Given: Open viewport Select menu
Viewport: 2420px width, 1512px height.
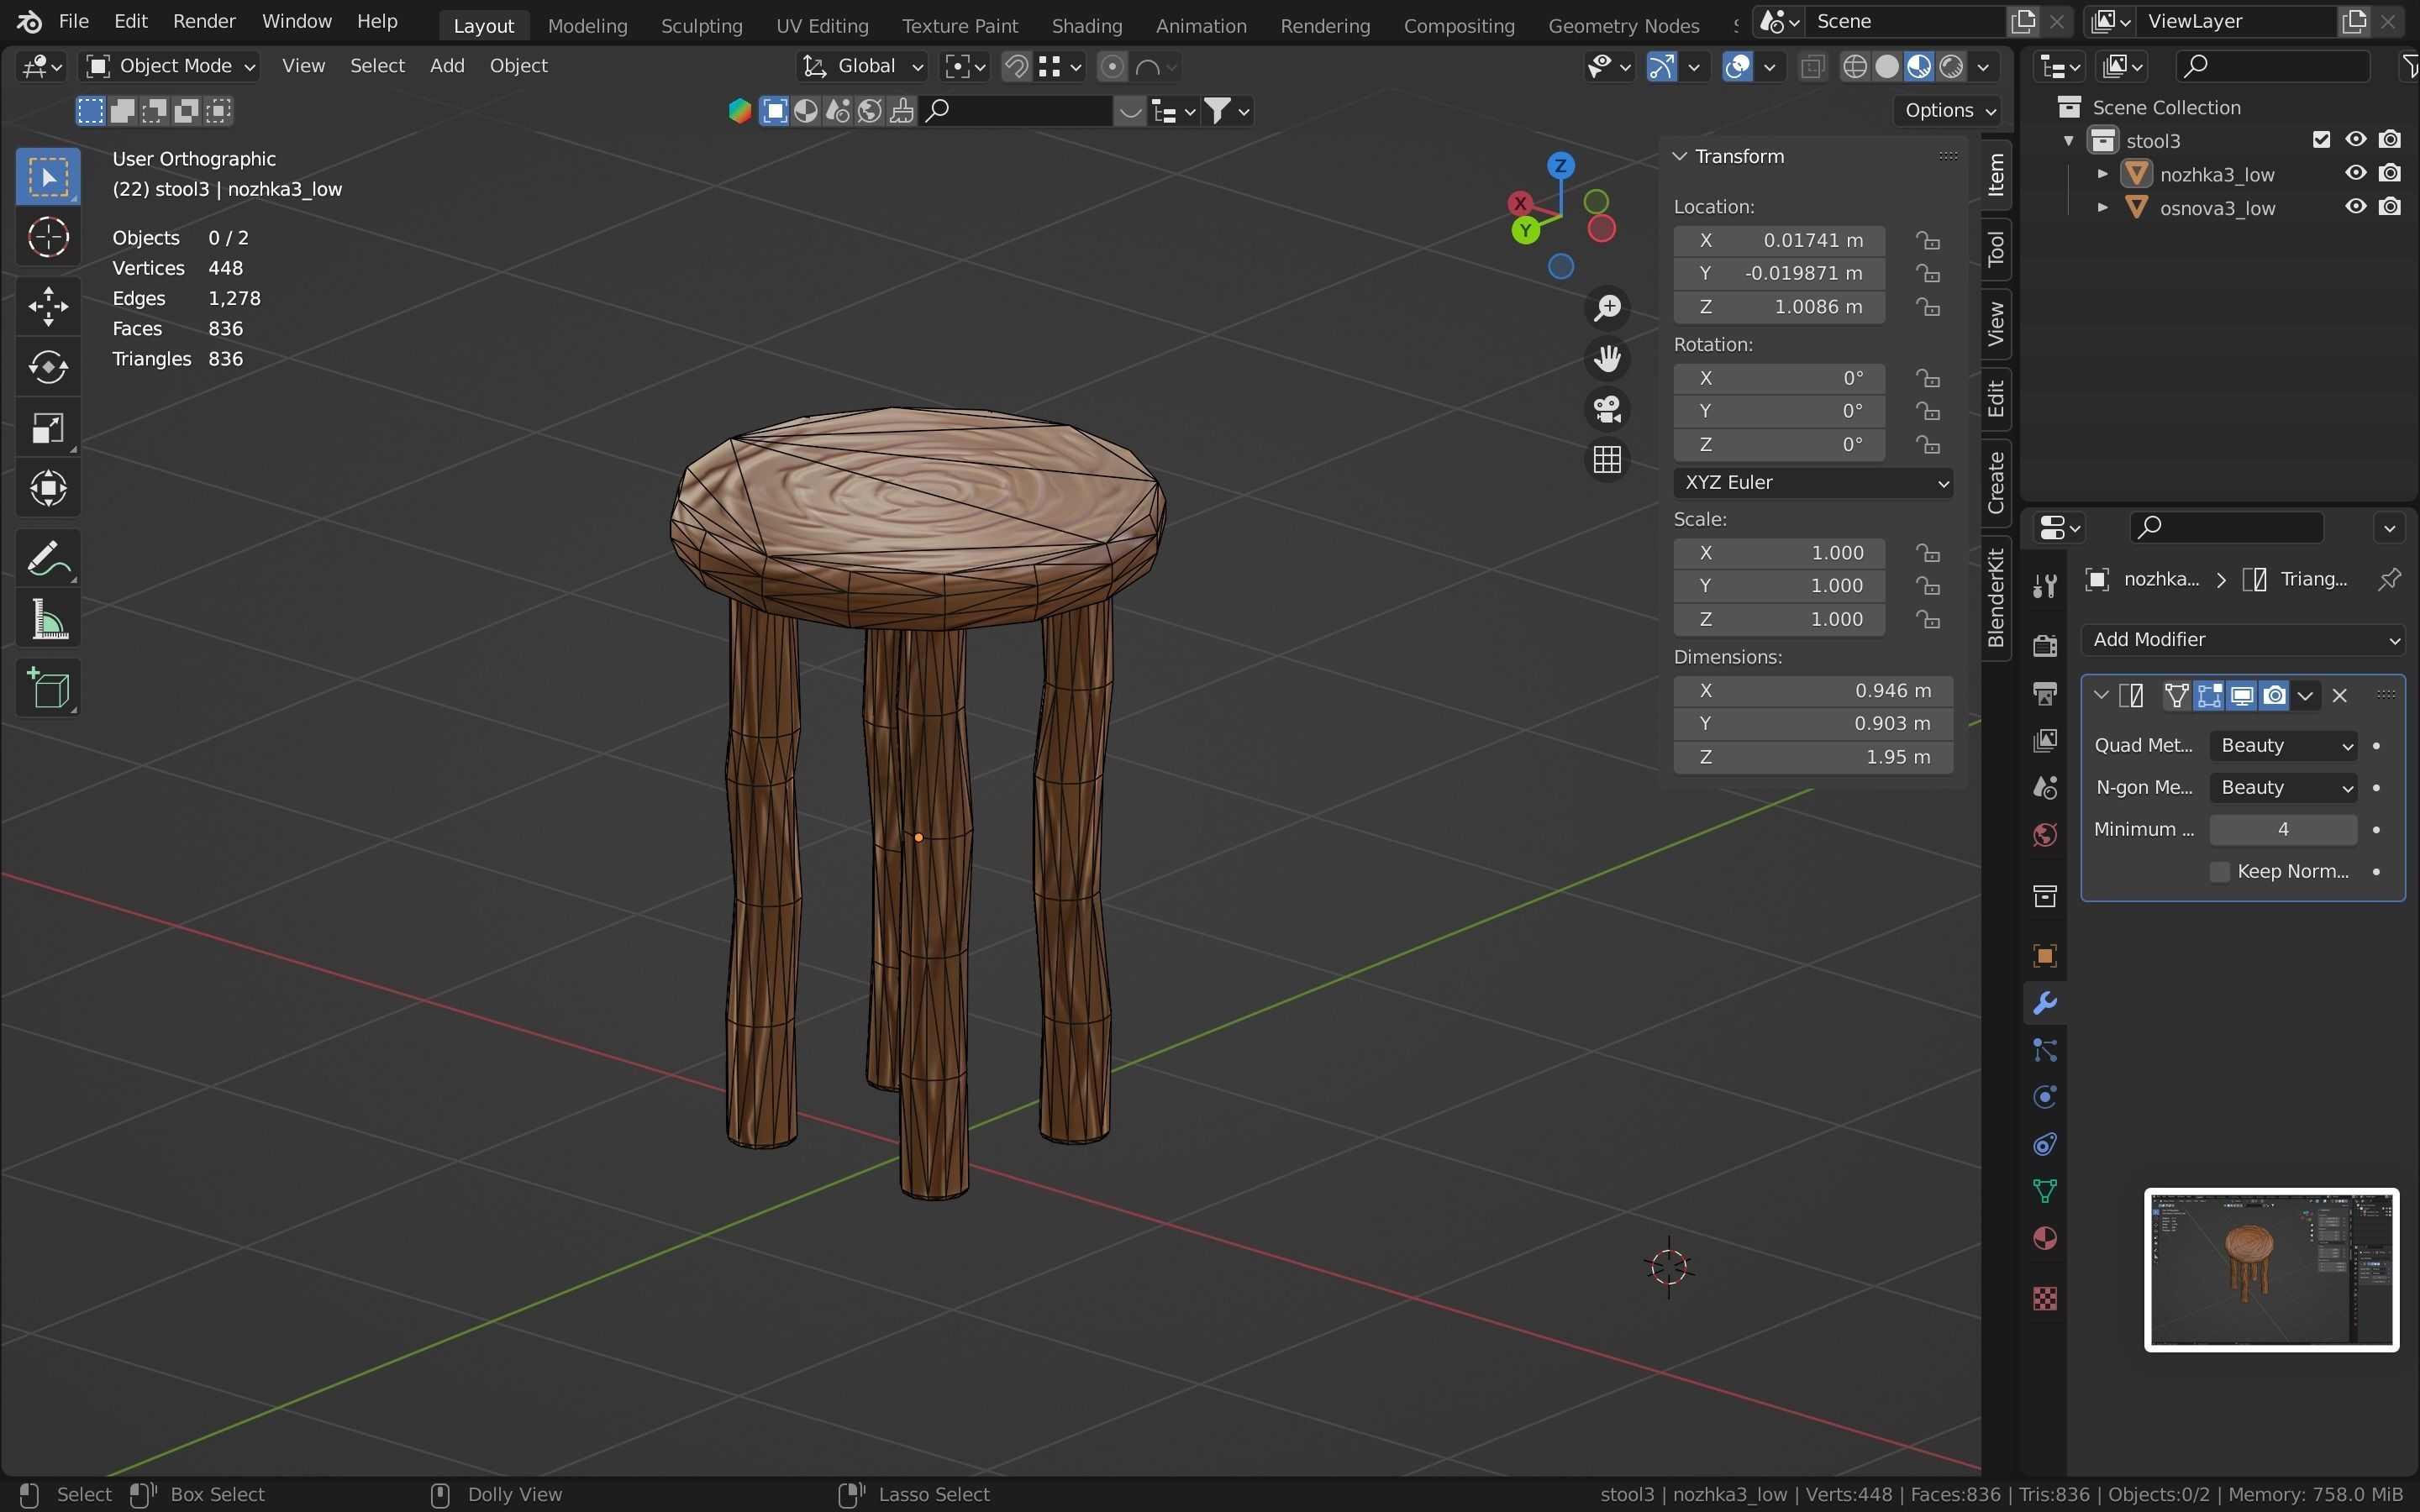Looking at the screenshot, I should tap(377, 66).
